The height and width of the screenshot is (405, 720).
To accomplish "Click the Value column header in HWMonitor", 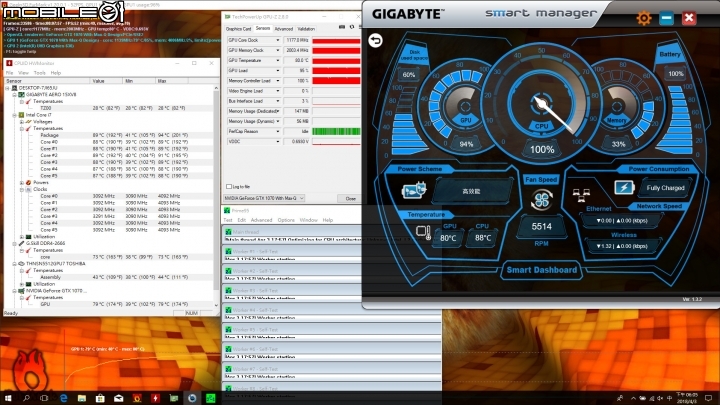I will 107,81.
